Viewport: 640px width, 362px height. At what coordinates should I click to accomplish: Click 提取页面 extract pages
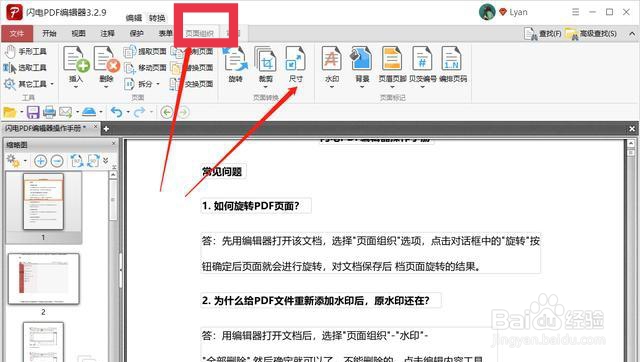point(145,51)
